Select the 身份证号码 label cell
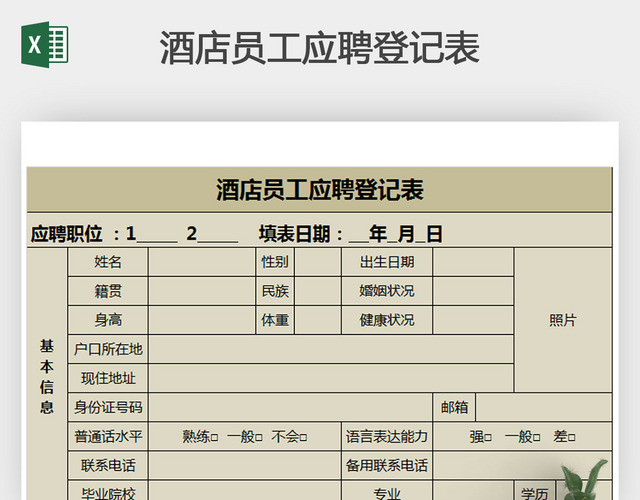Screen dimensions: 640x500 pyautogui.click(x=108, y=407)
